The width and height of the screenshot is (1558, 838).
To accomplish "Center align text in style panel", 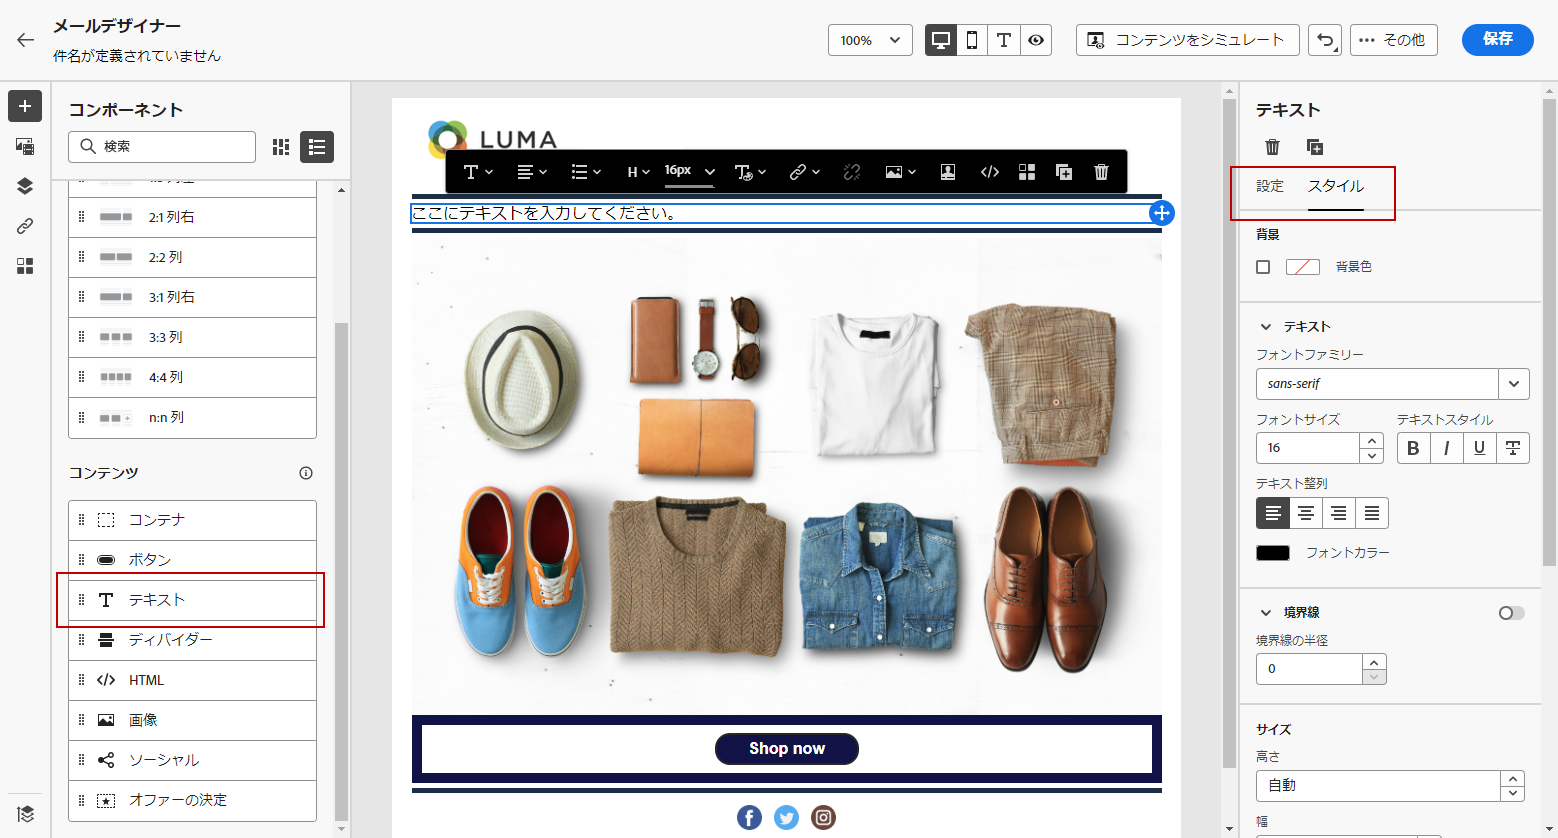I will (x=1305, y=513).
